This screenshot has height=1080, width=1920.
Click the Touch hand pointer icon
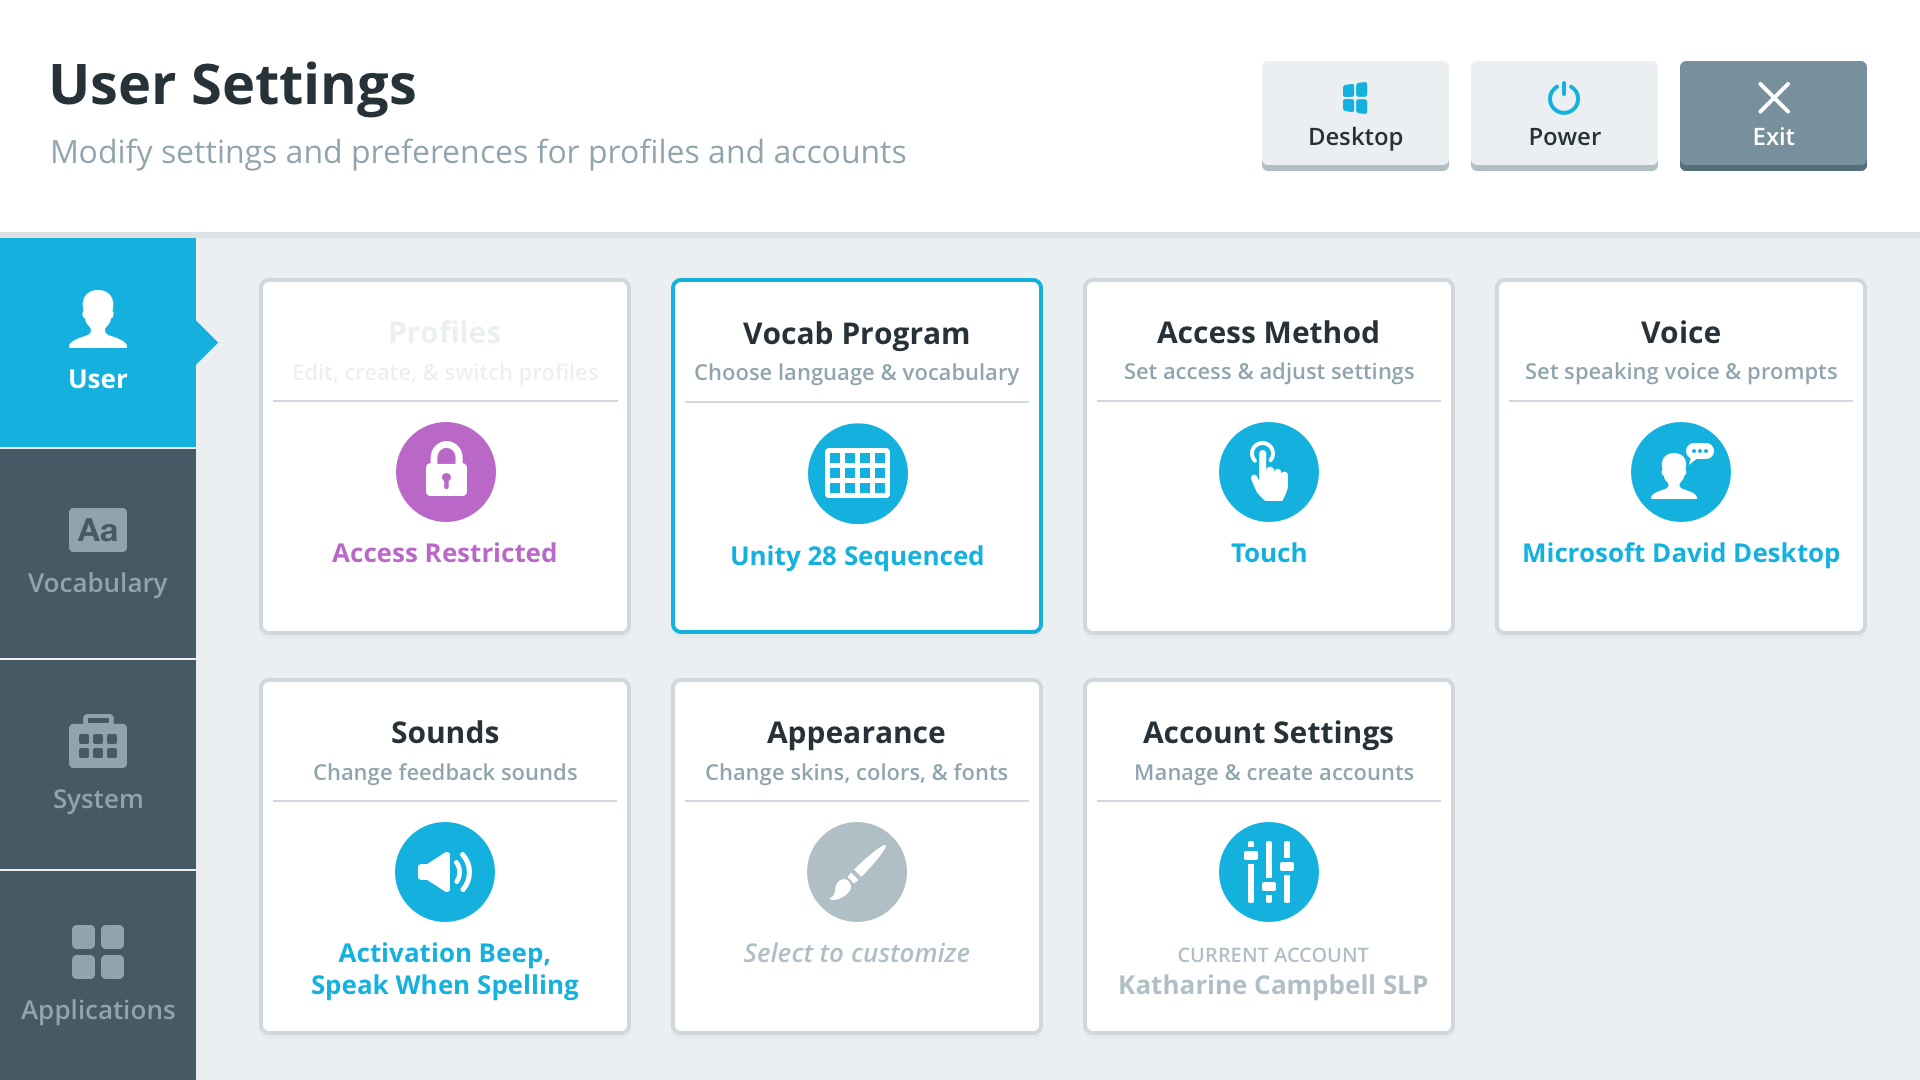point(1268,472)
